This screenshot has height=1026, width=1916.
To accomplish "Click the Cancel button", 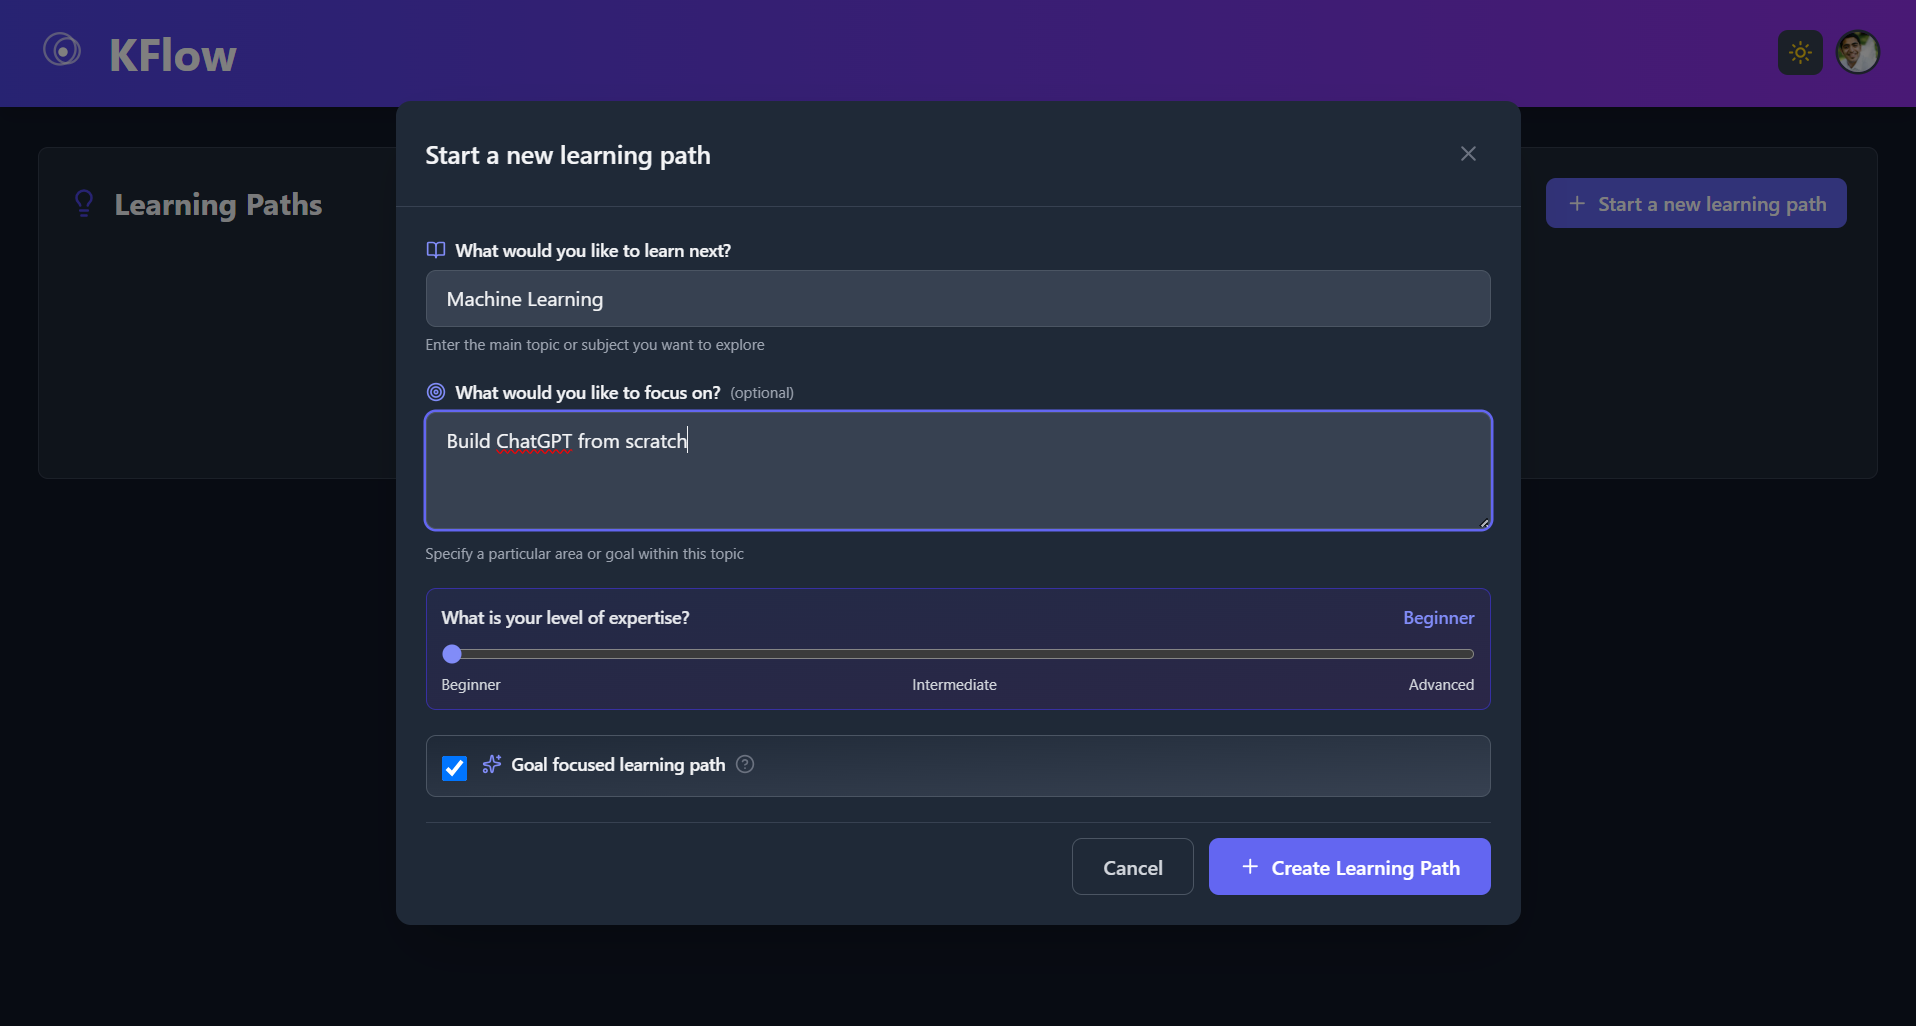I will [x=1132, y=866].
